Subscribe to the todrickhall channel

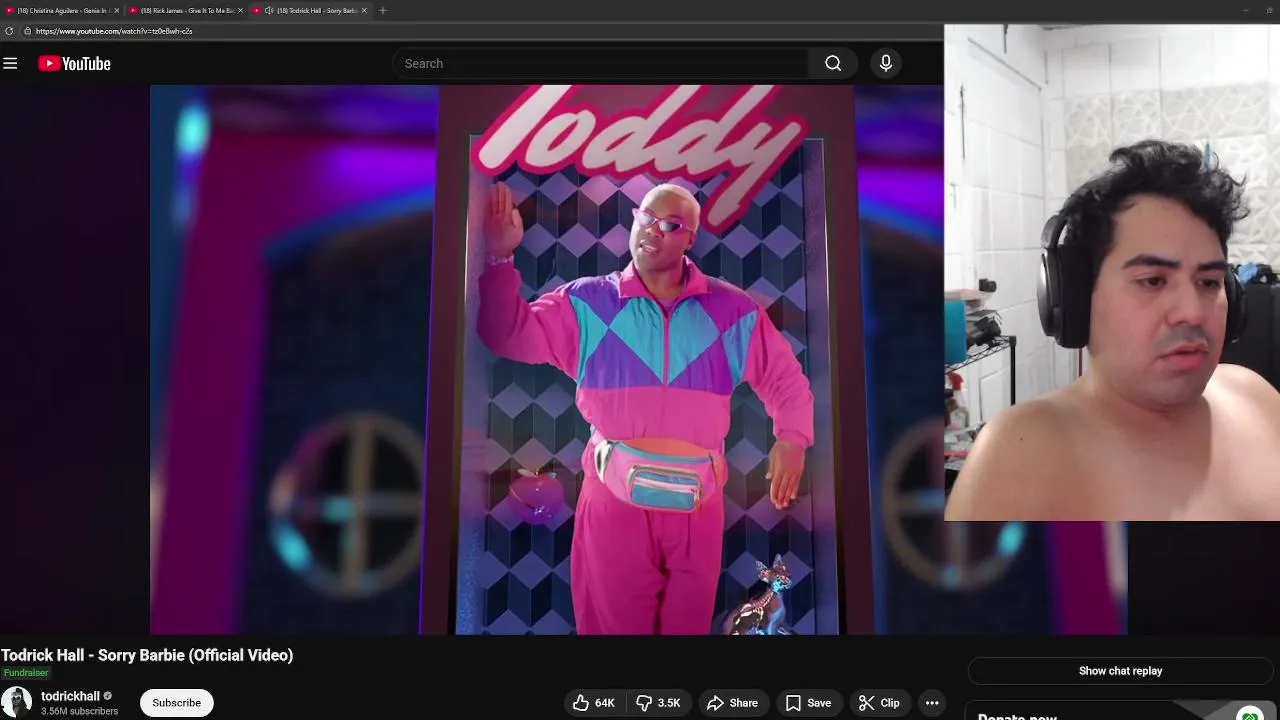coord(177,703)
